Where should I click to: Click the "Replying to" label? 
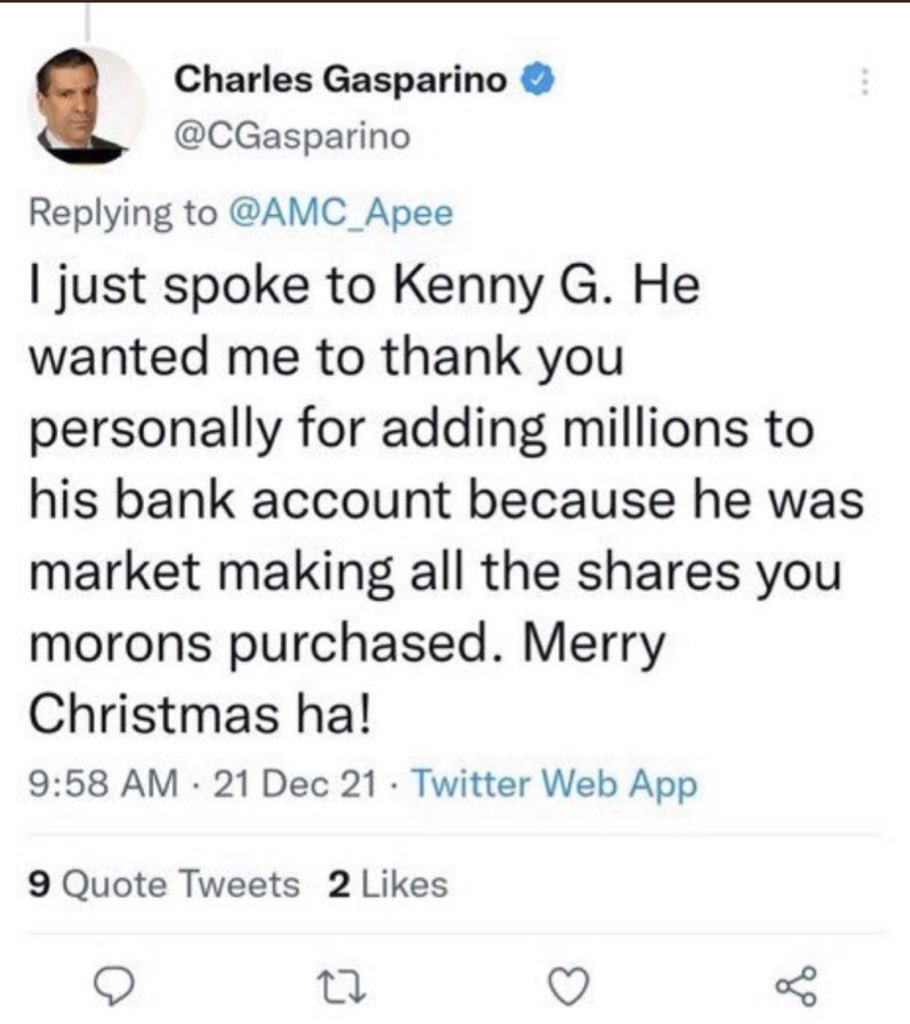122,213
